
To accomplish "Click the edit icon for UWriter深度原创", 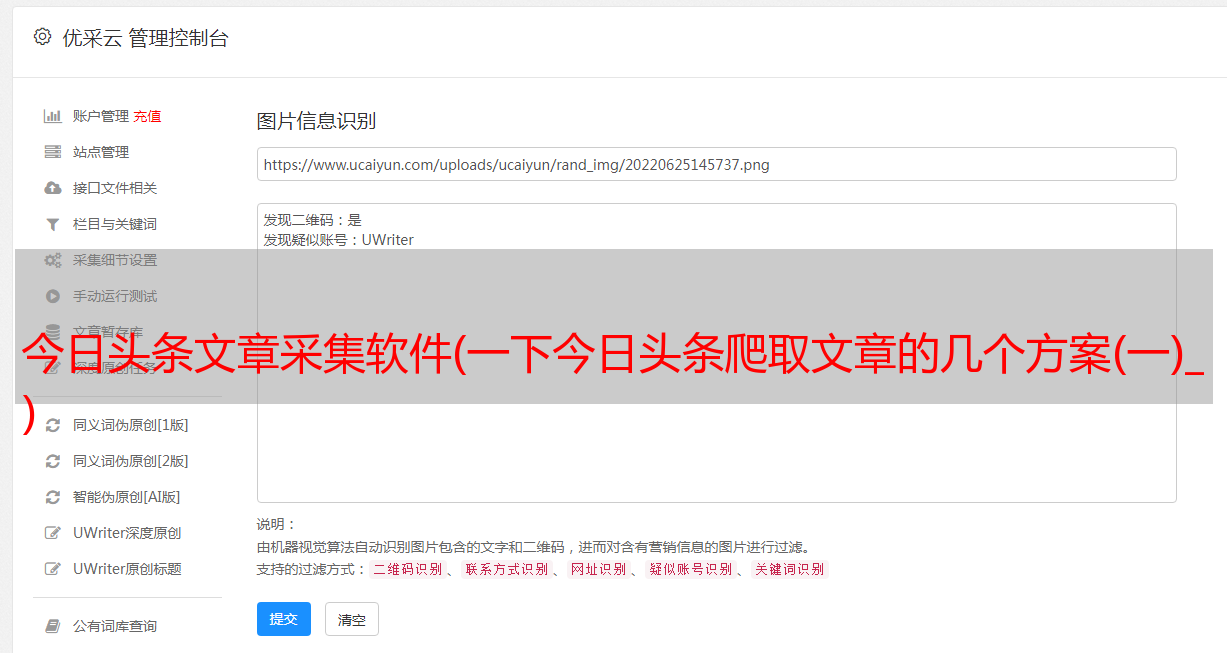I will 53,533.
